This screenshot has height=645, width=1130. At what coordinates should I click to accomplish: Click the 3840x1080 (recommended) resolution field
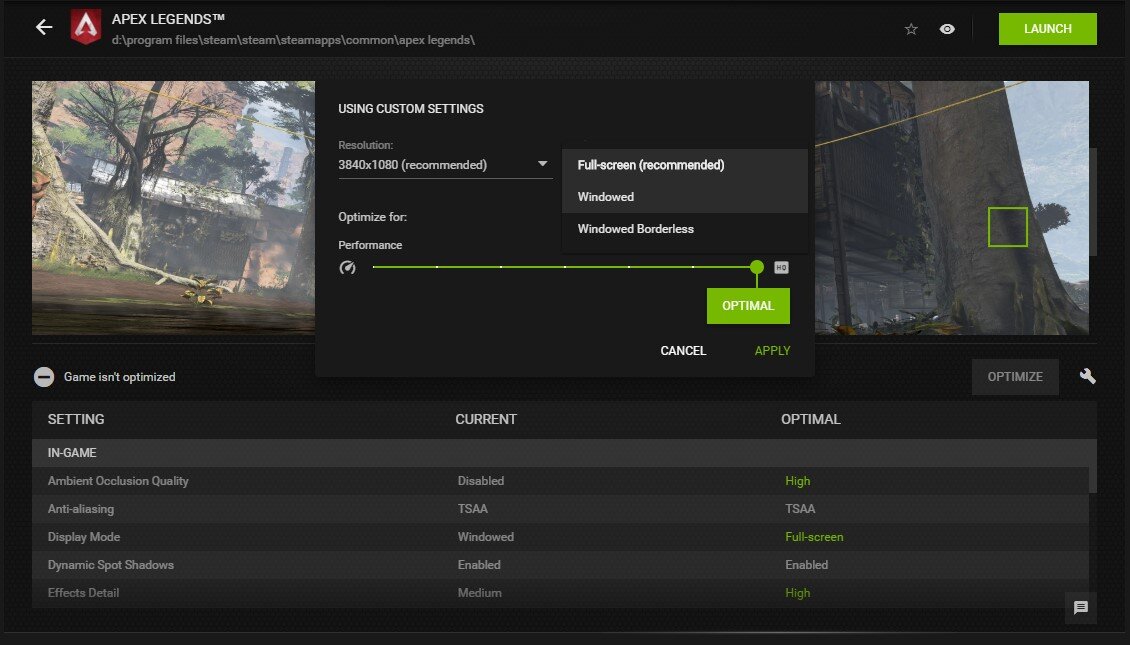click(x=445, y=165)
